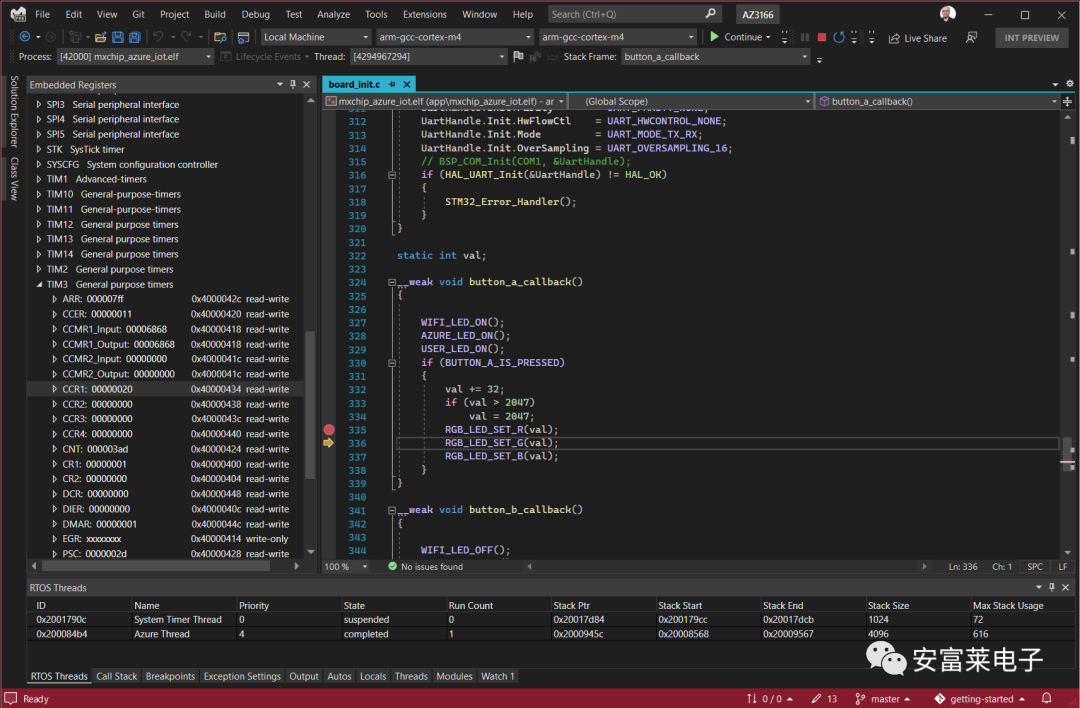1080x708 pixels.
Task: Open the Process selection dropdown
Action: 135,56
